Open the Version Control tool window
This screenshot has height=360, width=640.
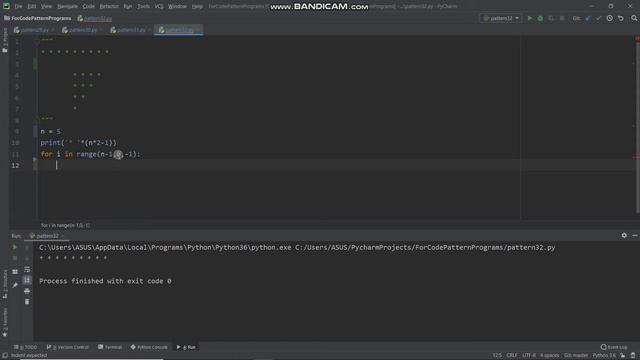coord(68,347)
